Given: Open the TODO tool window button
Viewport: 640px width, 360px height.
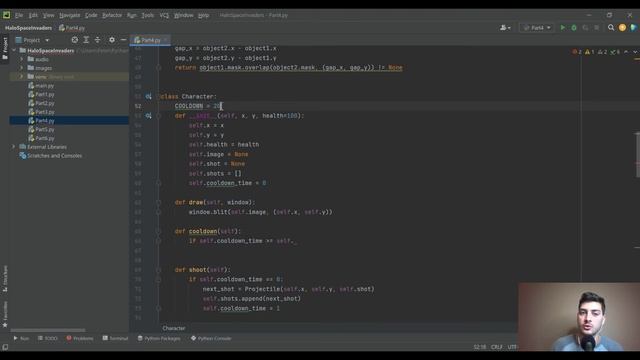Looking at the screenshot, I should (48, 338).
